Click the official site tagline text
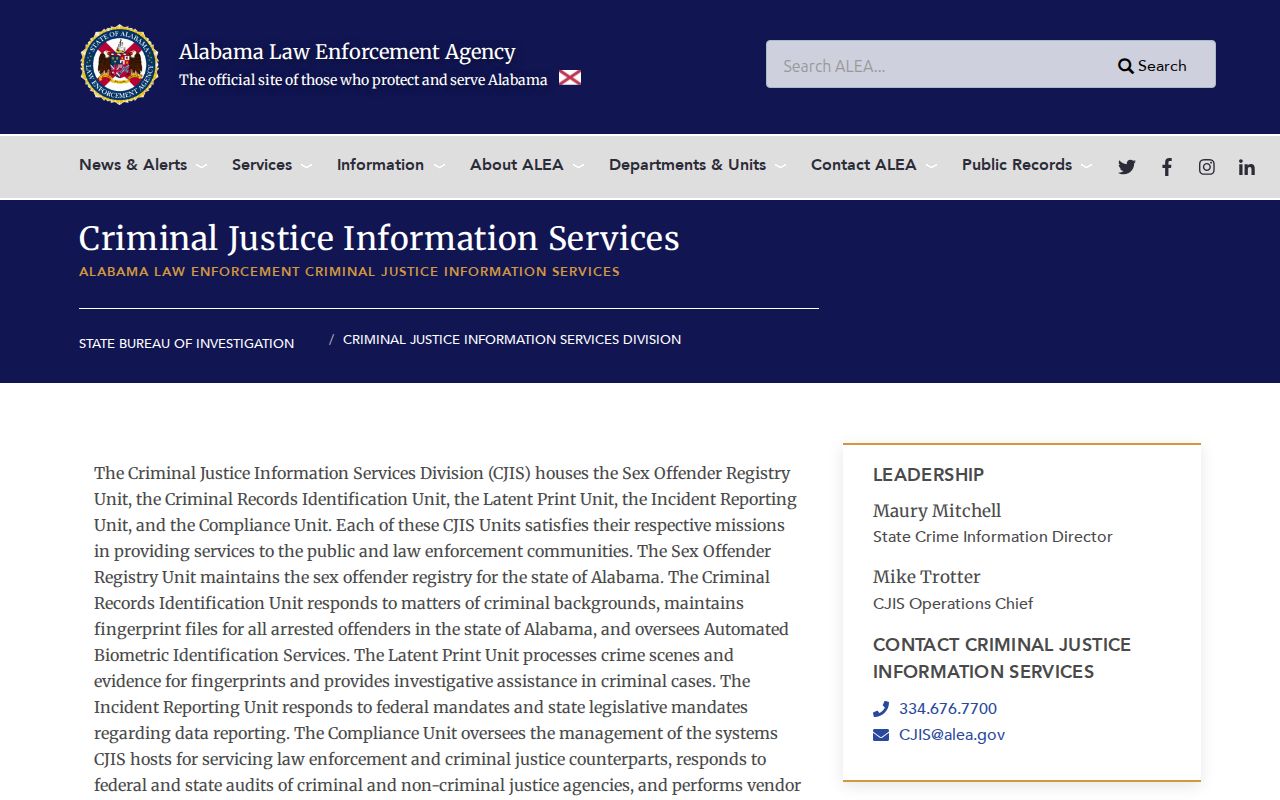Image resolution: width=1280 pixels, height=800 pixels. (363, 80)
